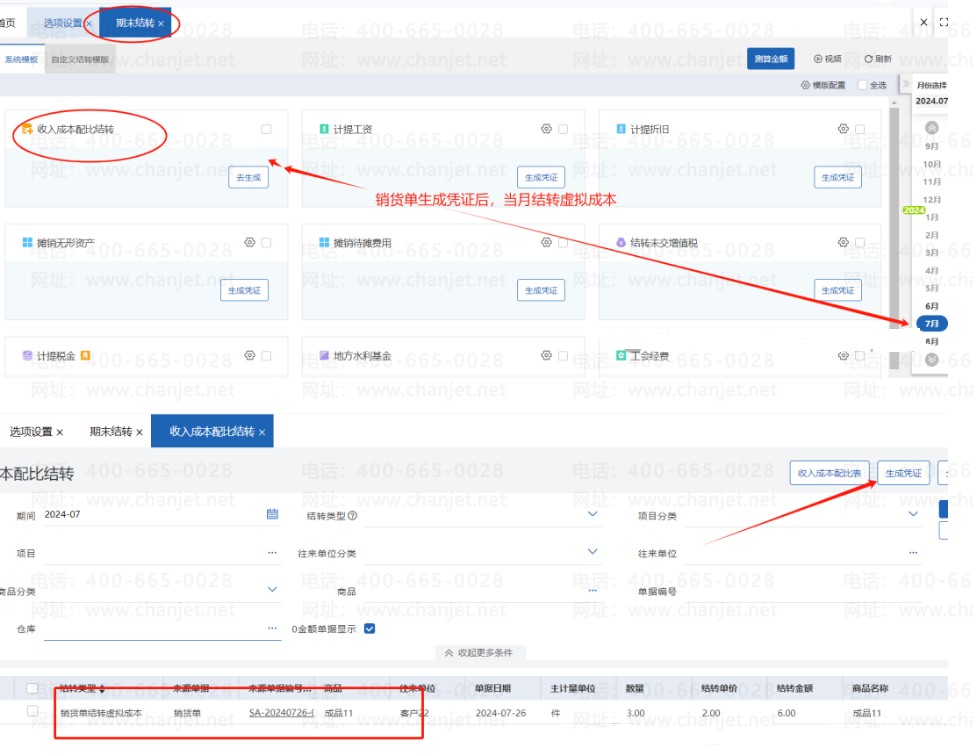Open the 视频 video link
This screenshot has width=973, height=753.
click(827, 59)
